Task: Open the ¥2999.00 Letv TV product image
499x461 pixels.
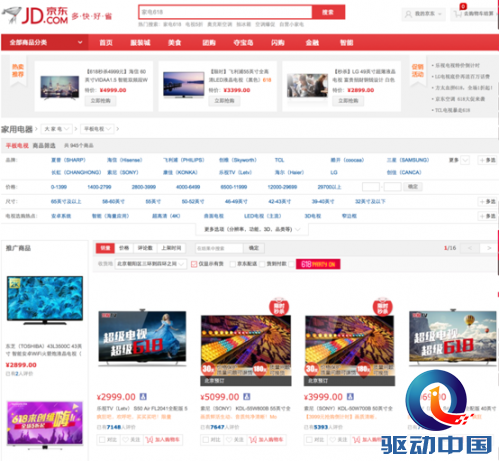Action: pos(142,337)
